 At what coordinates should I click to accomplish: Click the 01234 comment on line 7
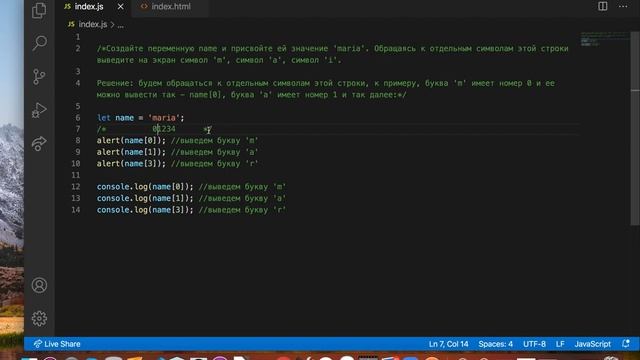164,129
